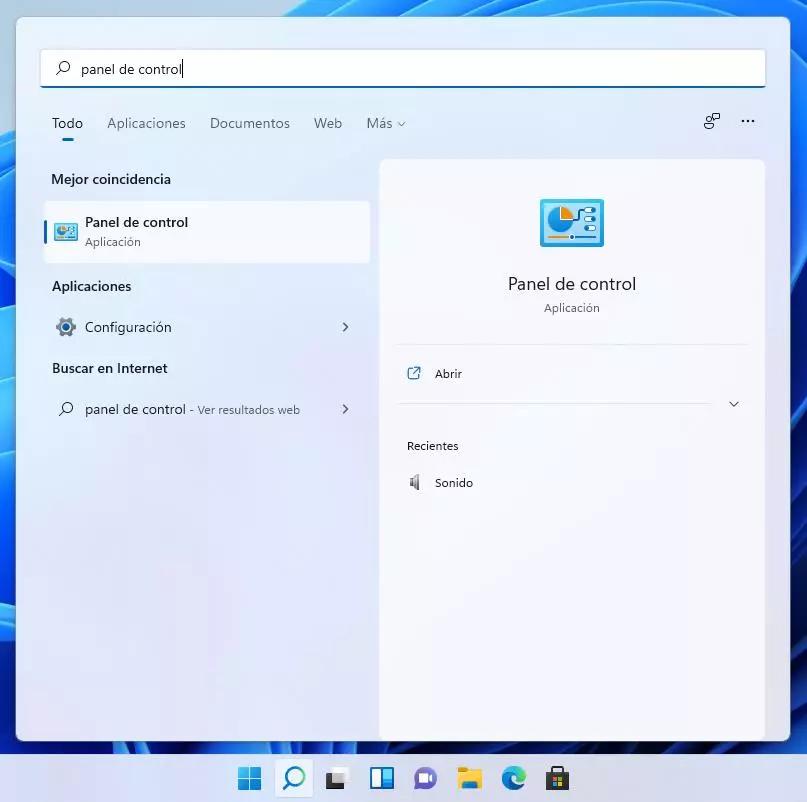Open the search feedback/account icon
This screenshot has width=807, height=802.
712,121
